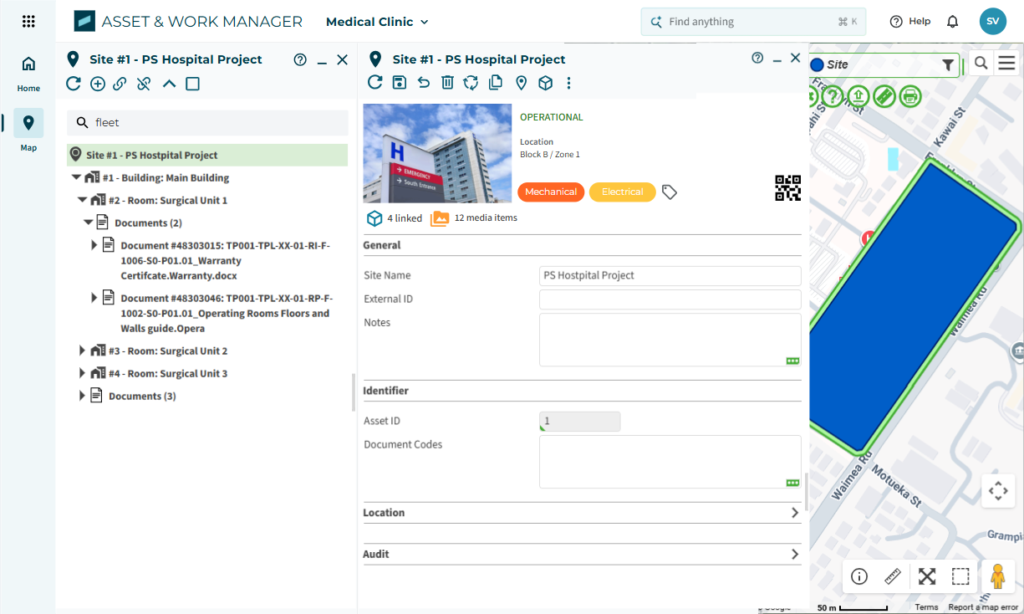Click the cube icon in detail toolbar

tap(545, 83)
